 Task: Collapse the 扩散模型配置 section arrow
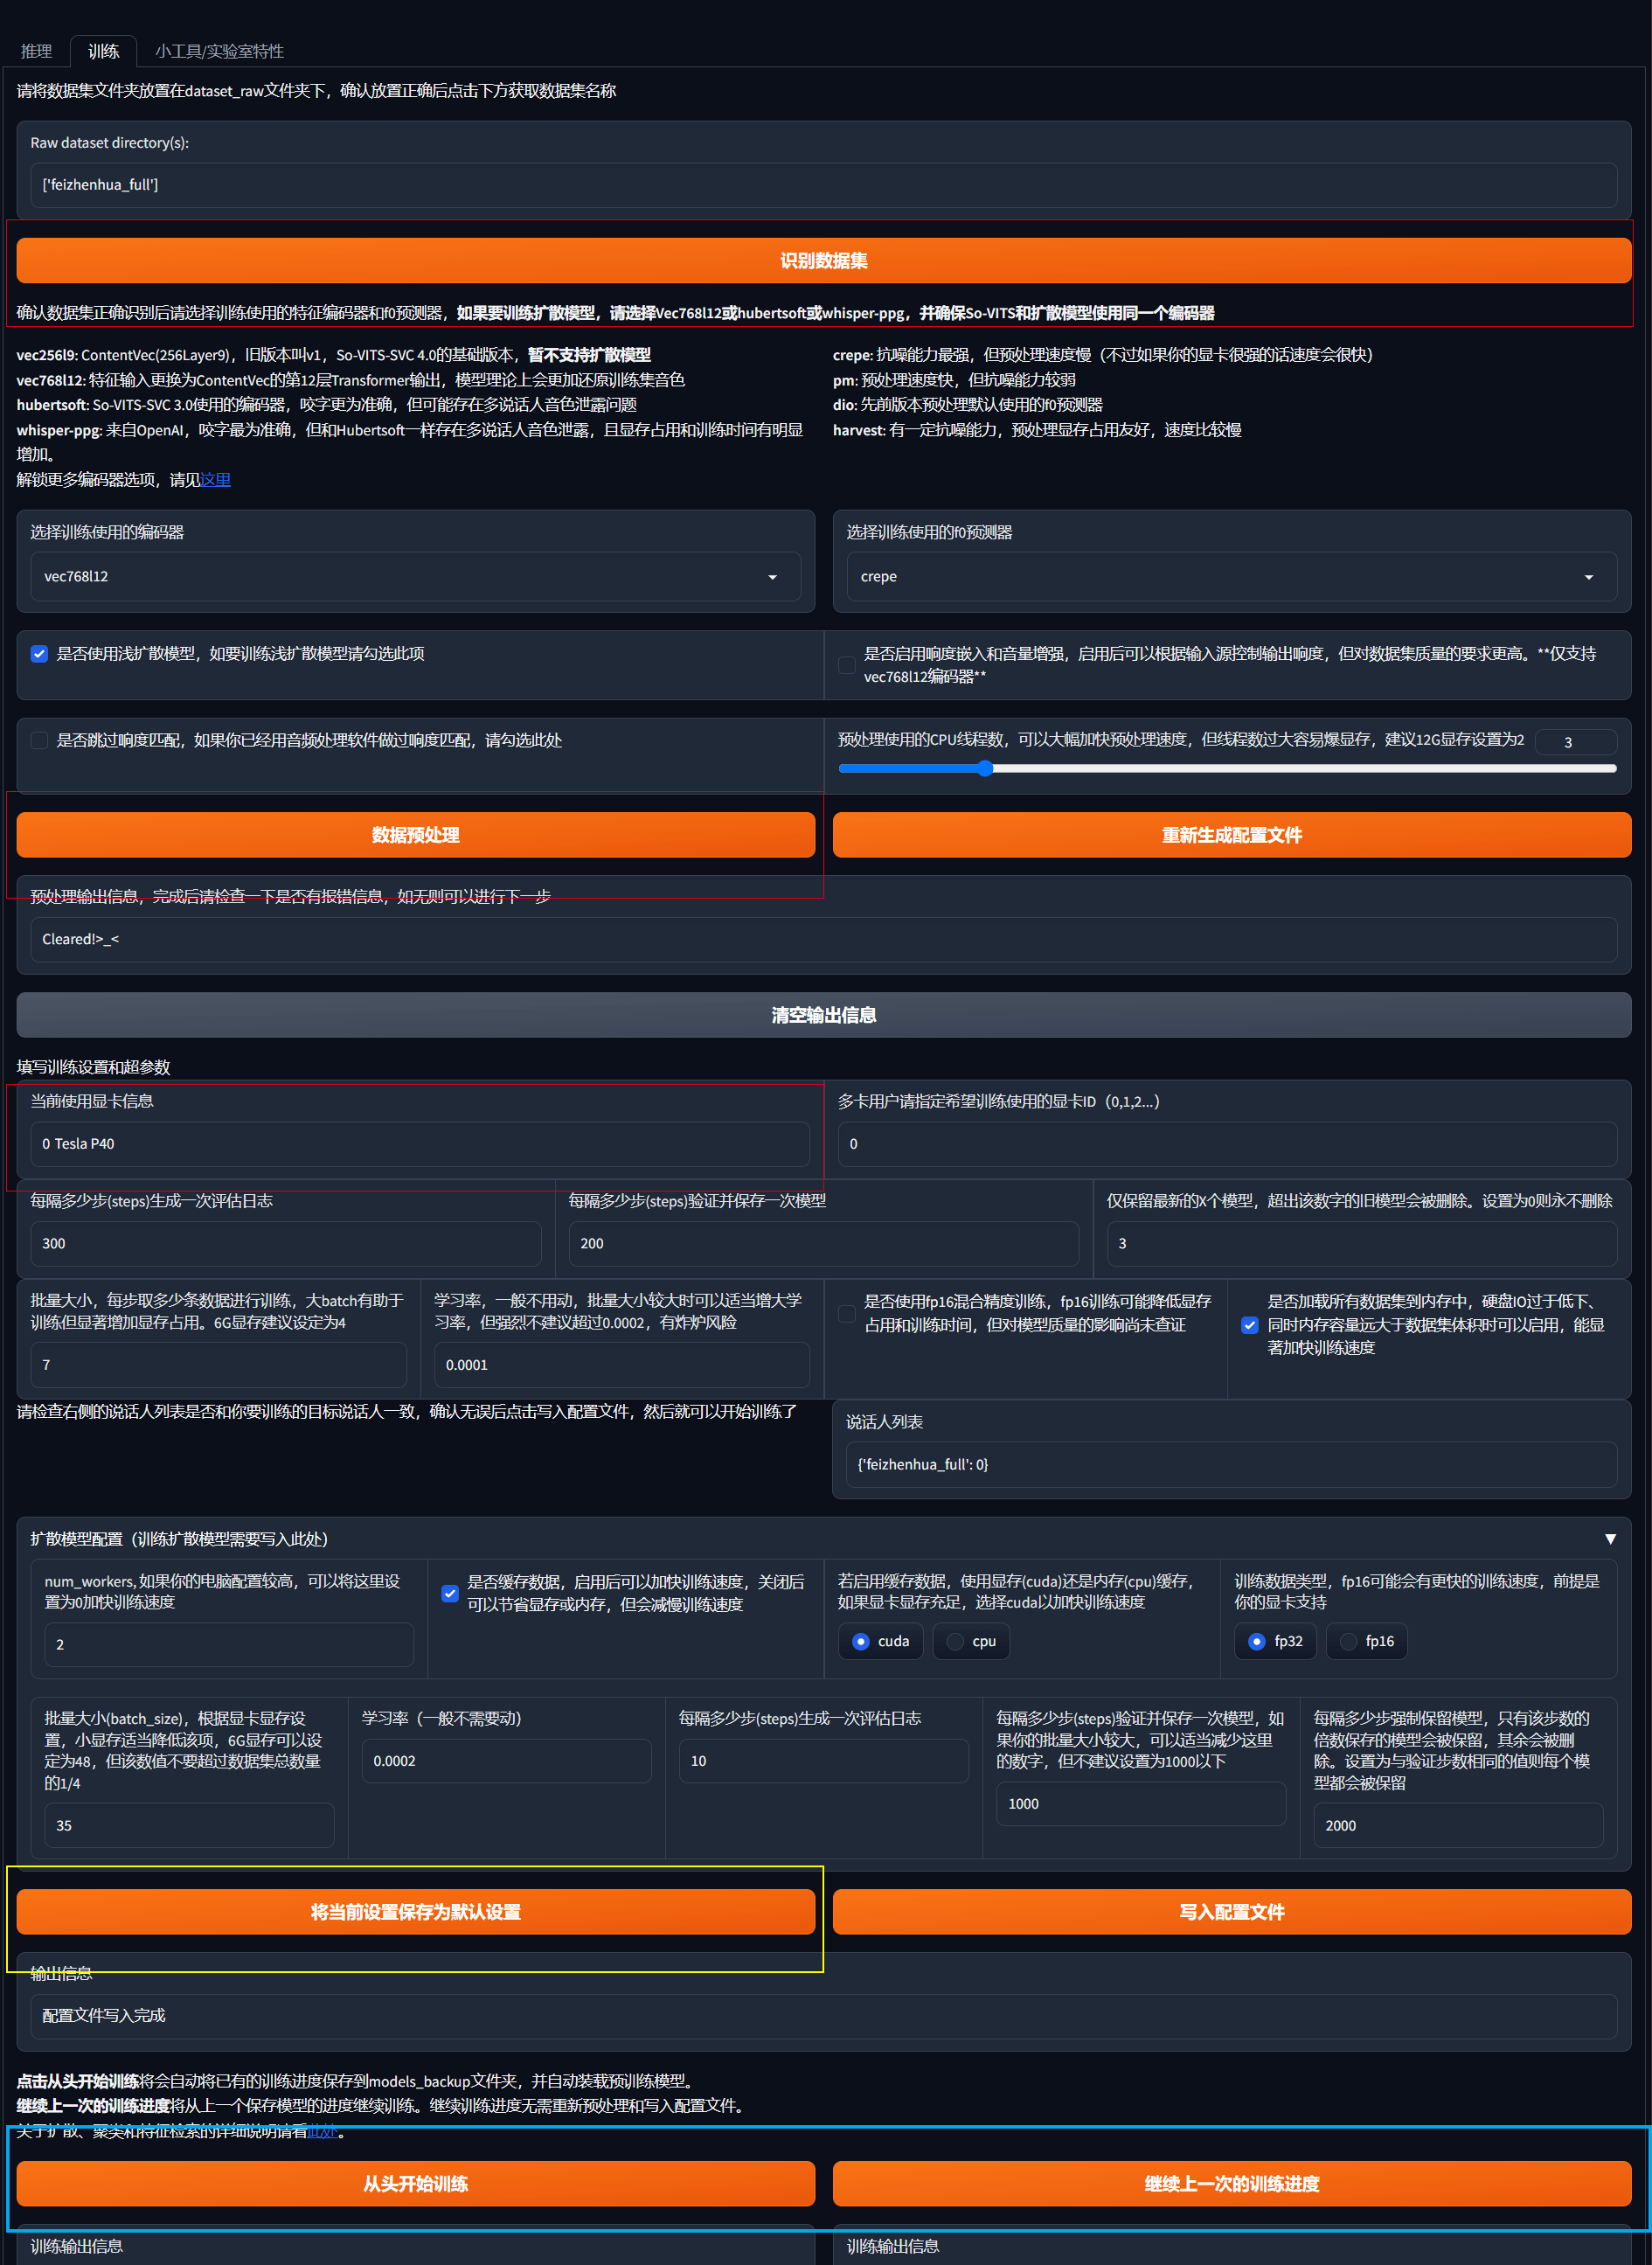pyautogui.click(x=1609, y=1539)
